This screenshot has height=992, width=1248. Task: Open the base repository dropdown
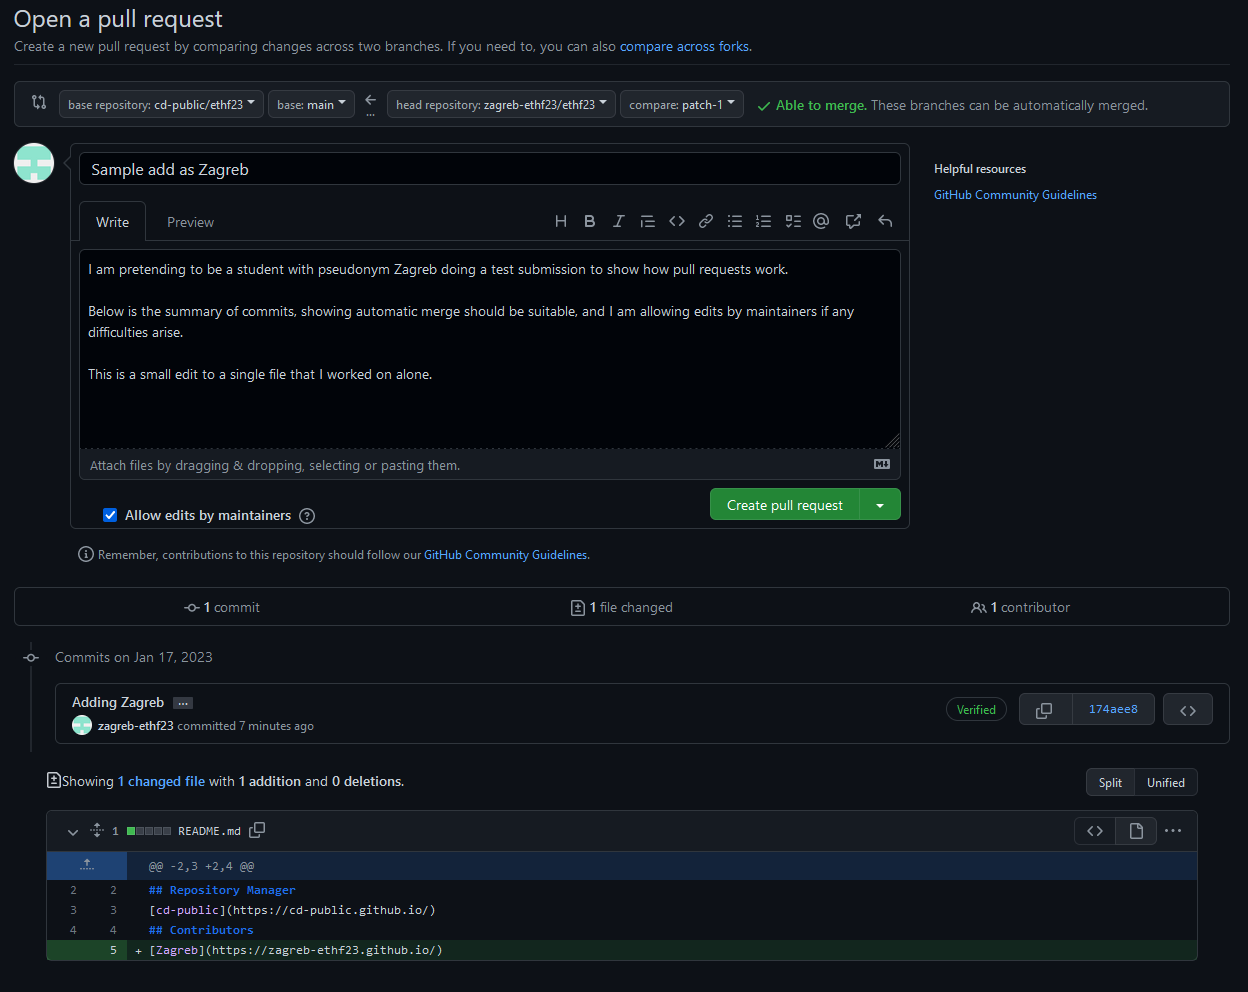point(161,104)
